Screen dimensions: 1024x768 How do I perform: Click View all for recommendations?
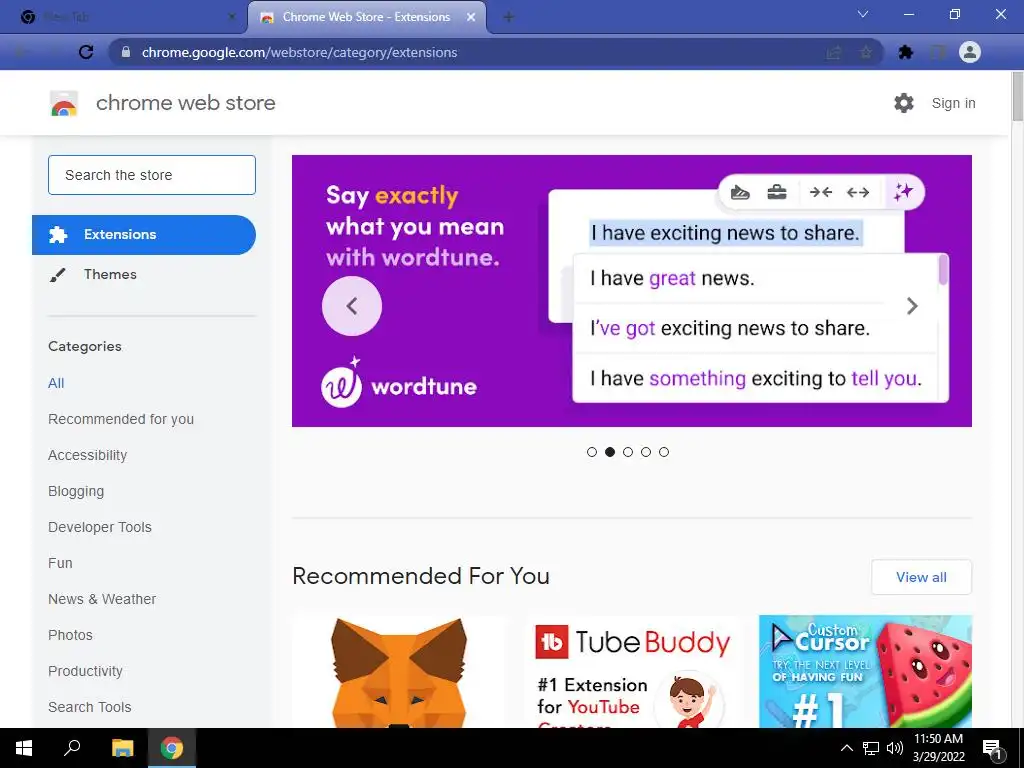[921, 577]
